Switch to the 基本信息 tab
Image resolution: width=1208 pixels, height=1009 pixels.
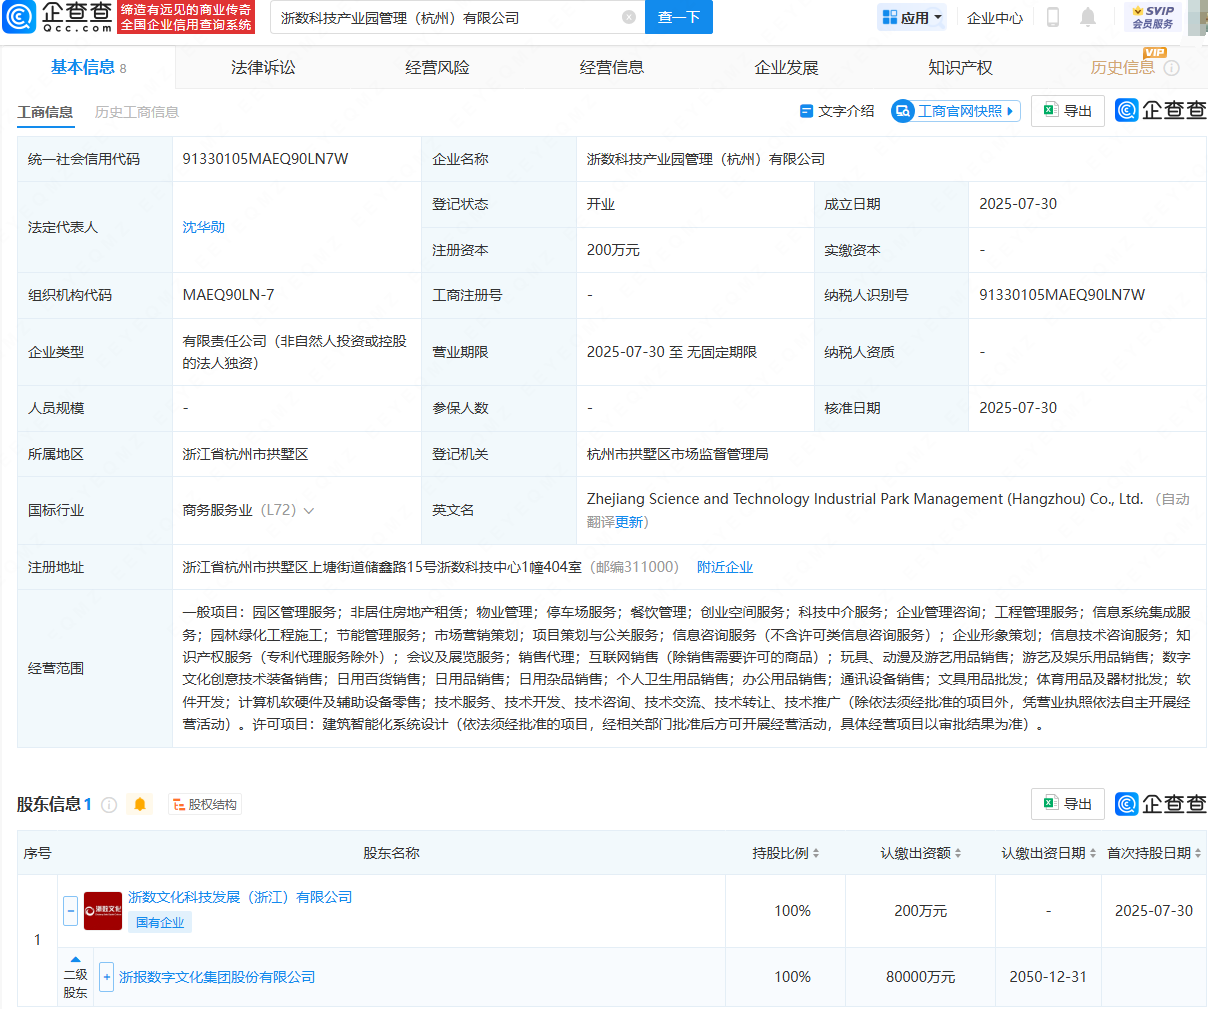(x=88, y=68)
